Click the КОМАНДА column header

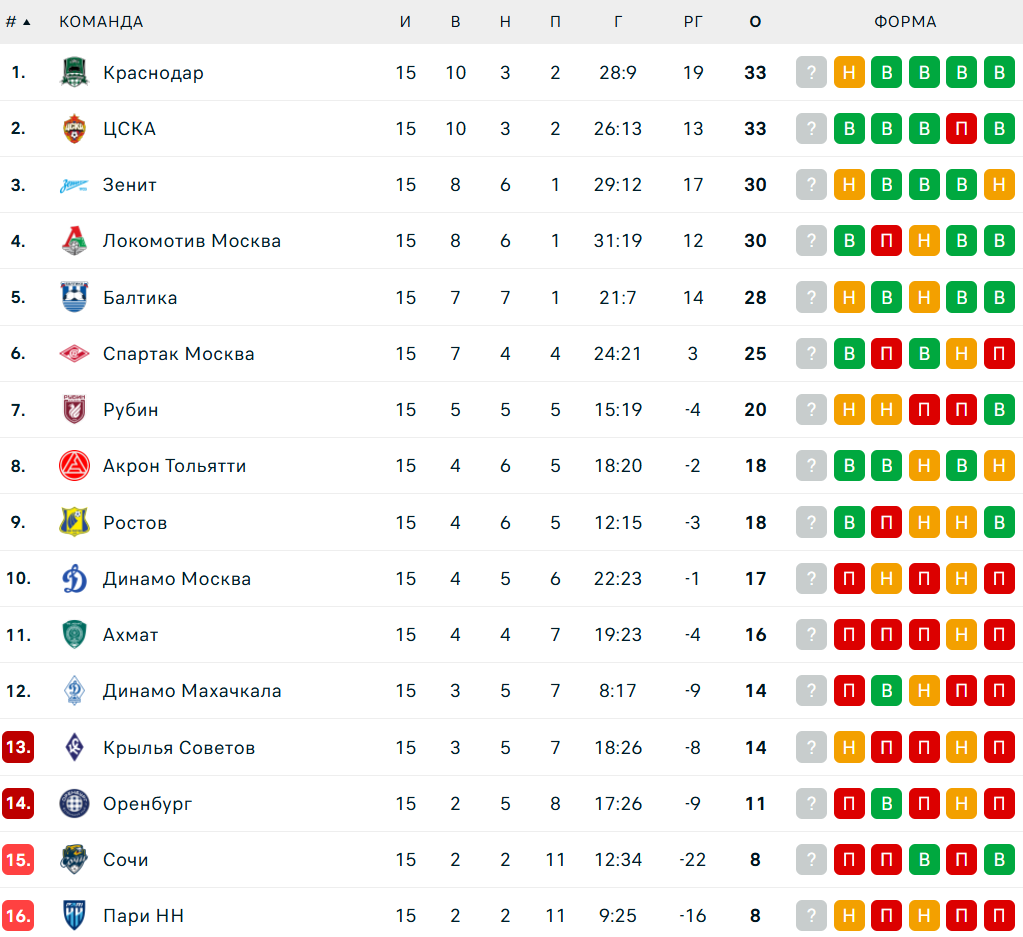[101, 22]
